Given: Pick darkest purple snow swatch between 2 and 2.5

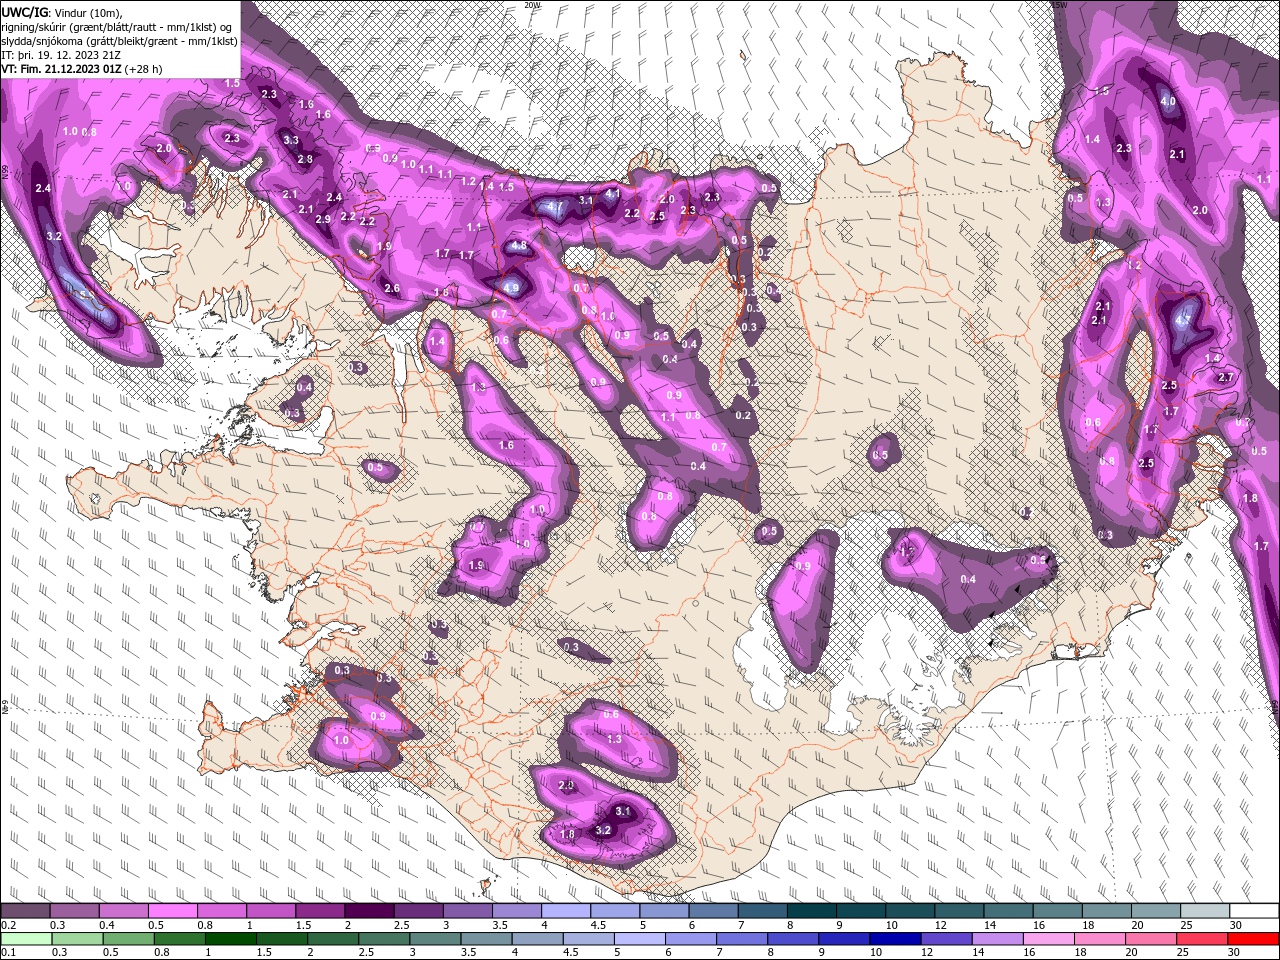Looking at the screenshot, I should (369, 910).
